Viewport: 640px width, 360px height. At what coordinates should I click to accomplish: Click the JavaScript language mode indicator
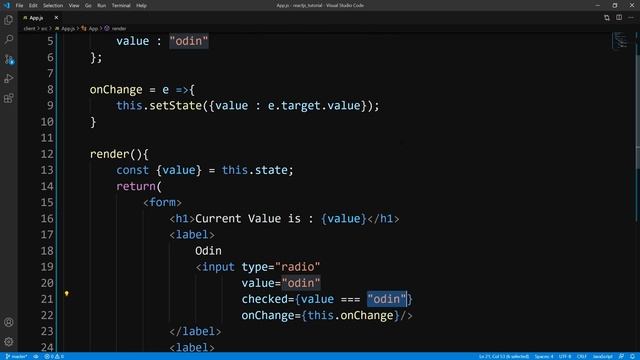click(x=602, y=356)
